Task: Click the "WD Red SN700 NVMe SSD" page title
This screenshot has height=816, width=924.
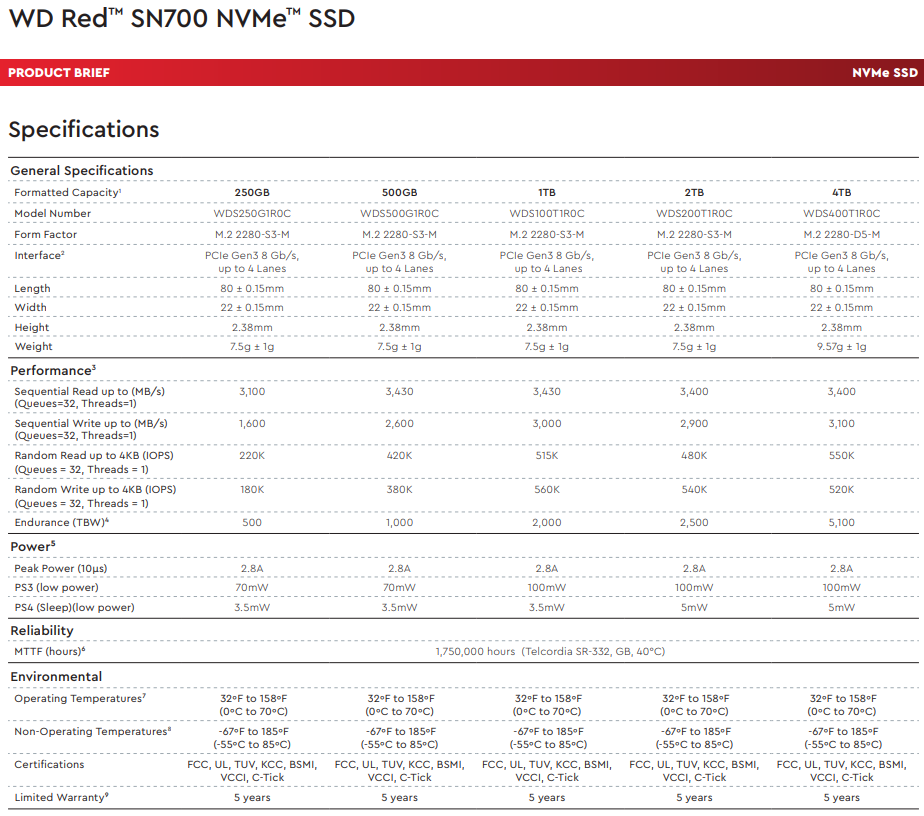Action: click(182, 18)
